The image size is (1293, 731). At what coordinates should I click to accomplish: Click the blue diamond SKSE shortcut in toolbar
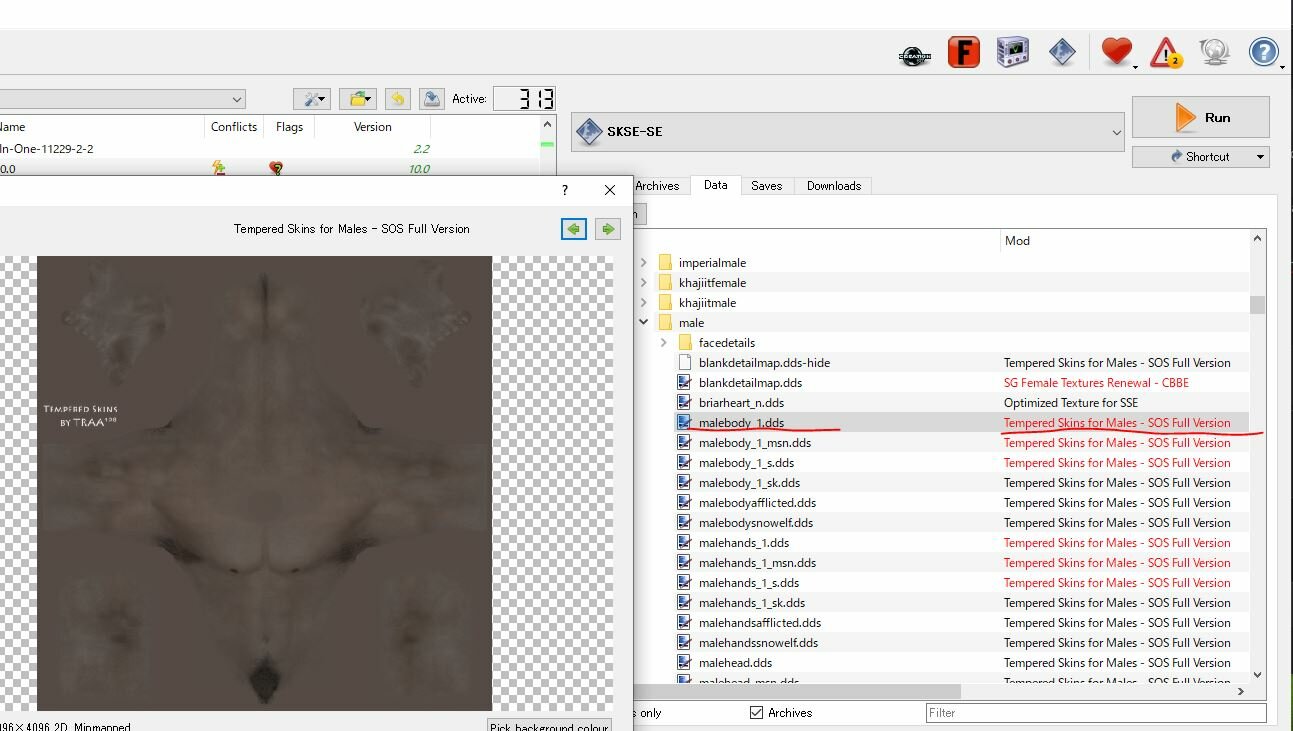(x=1062, y=52)
